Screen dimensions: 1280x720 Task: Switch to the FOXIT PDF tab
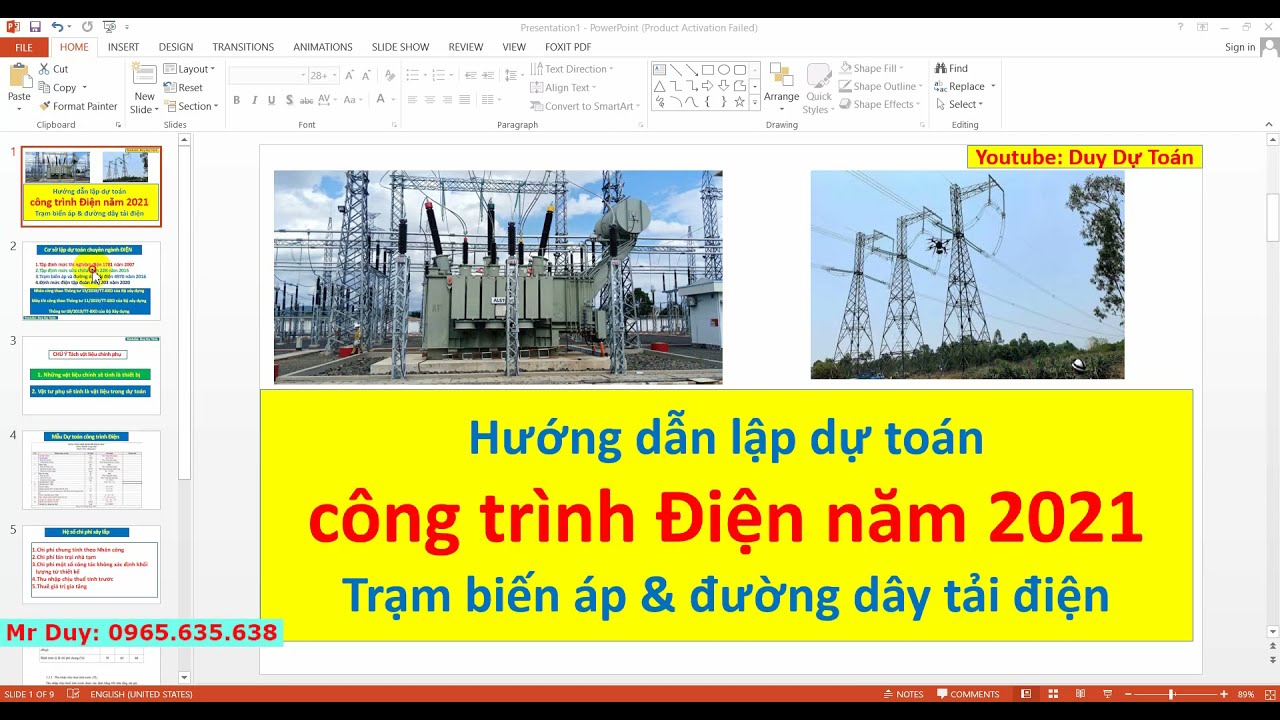coord(568,47)
